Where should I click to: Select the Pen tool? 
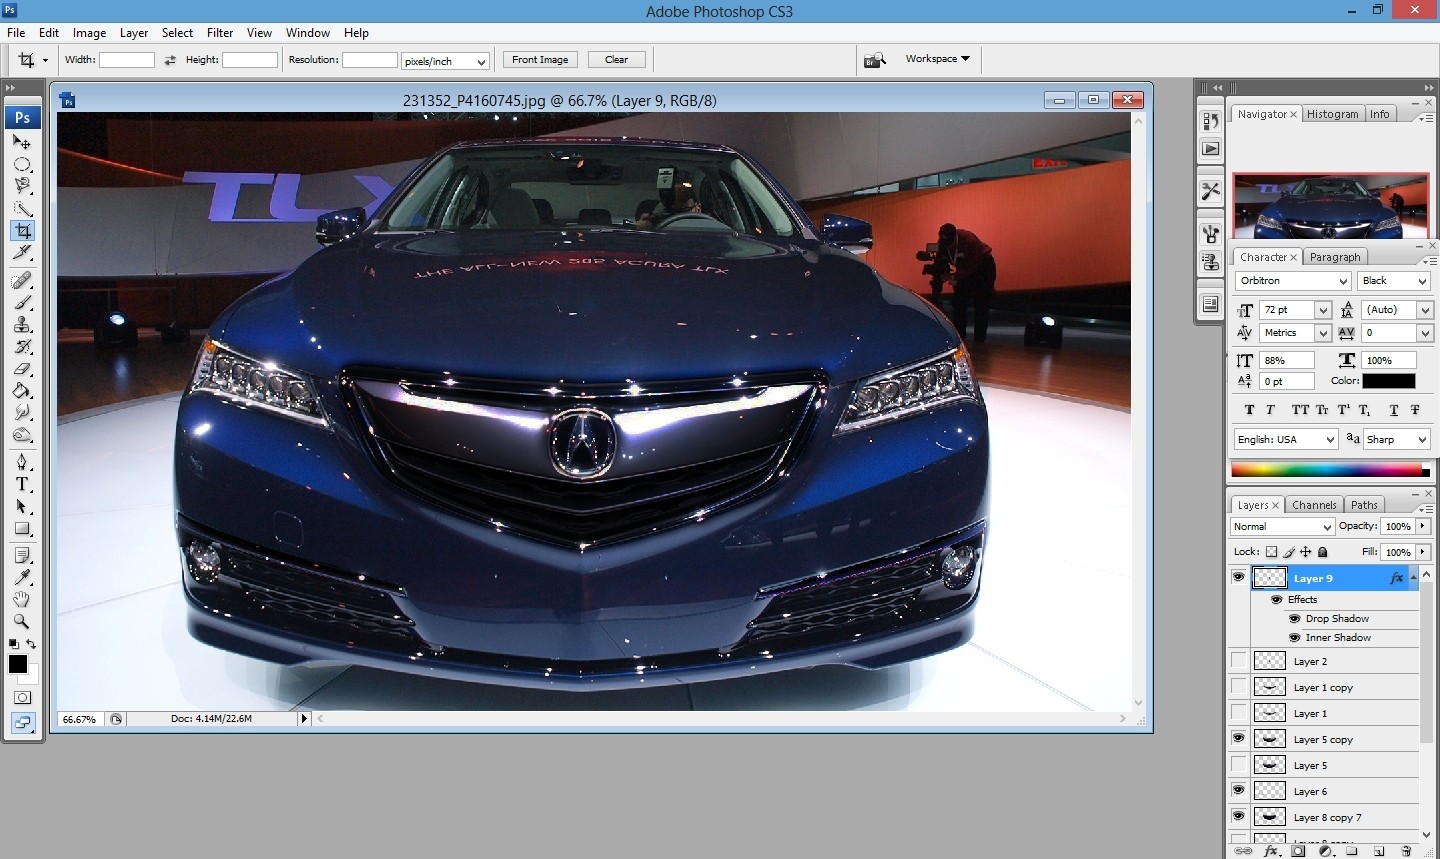coord(21,462)
